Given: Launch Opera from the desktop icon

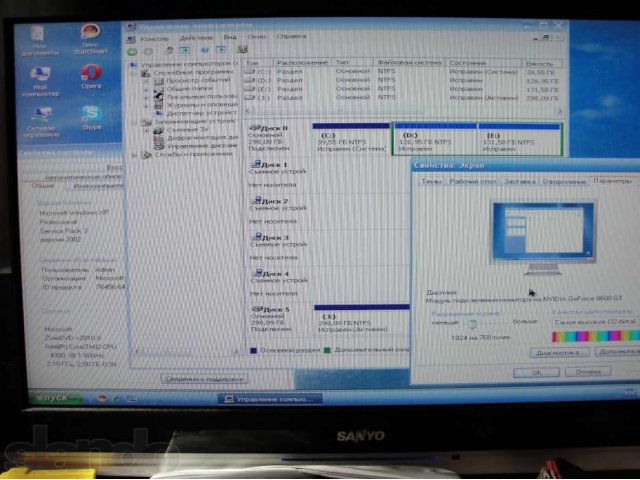Looking at the screenshot, I should (x=91, y=77).
